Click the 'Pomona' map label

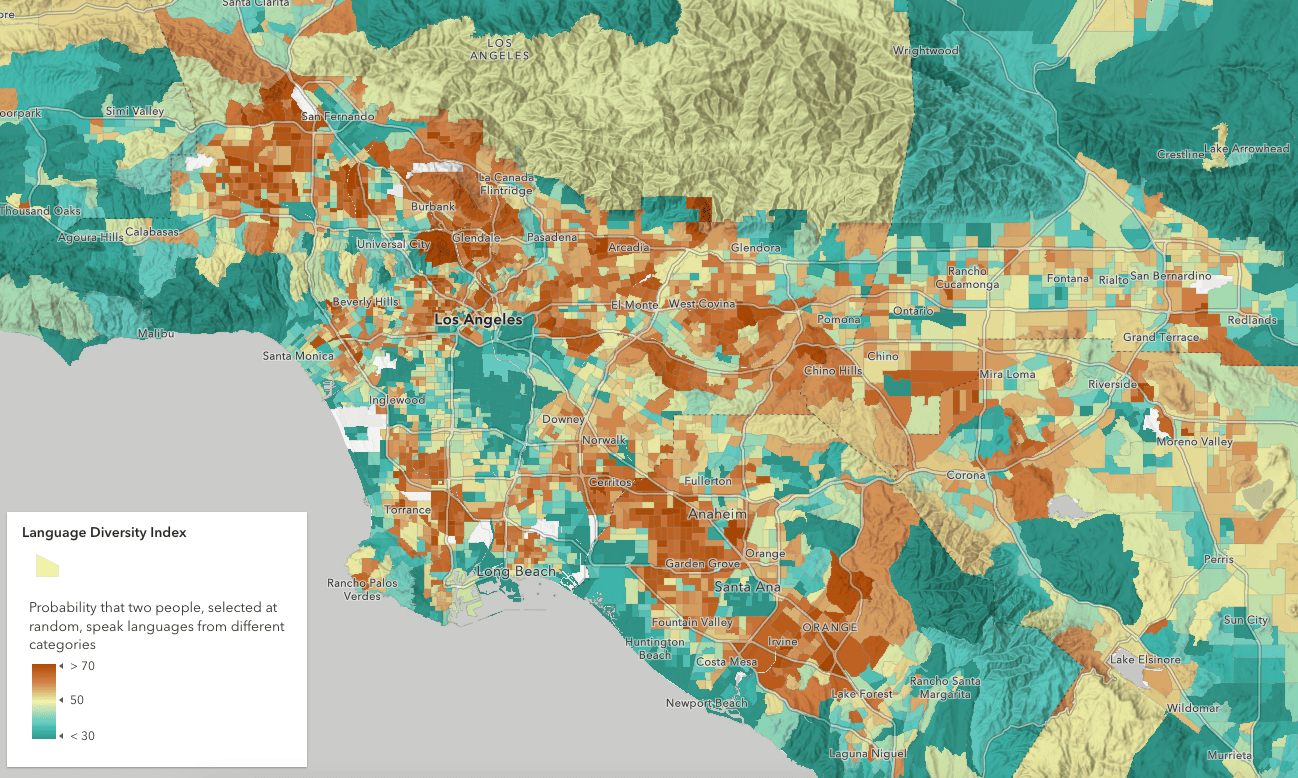[838, 320]
